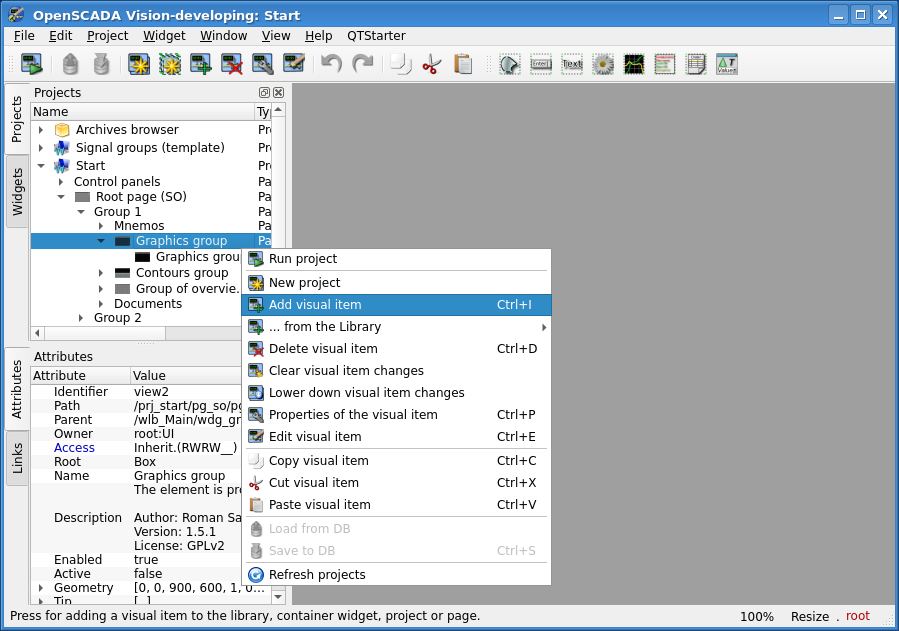Collapse the Group 1 tree node

tap(81, 211)
